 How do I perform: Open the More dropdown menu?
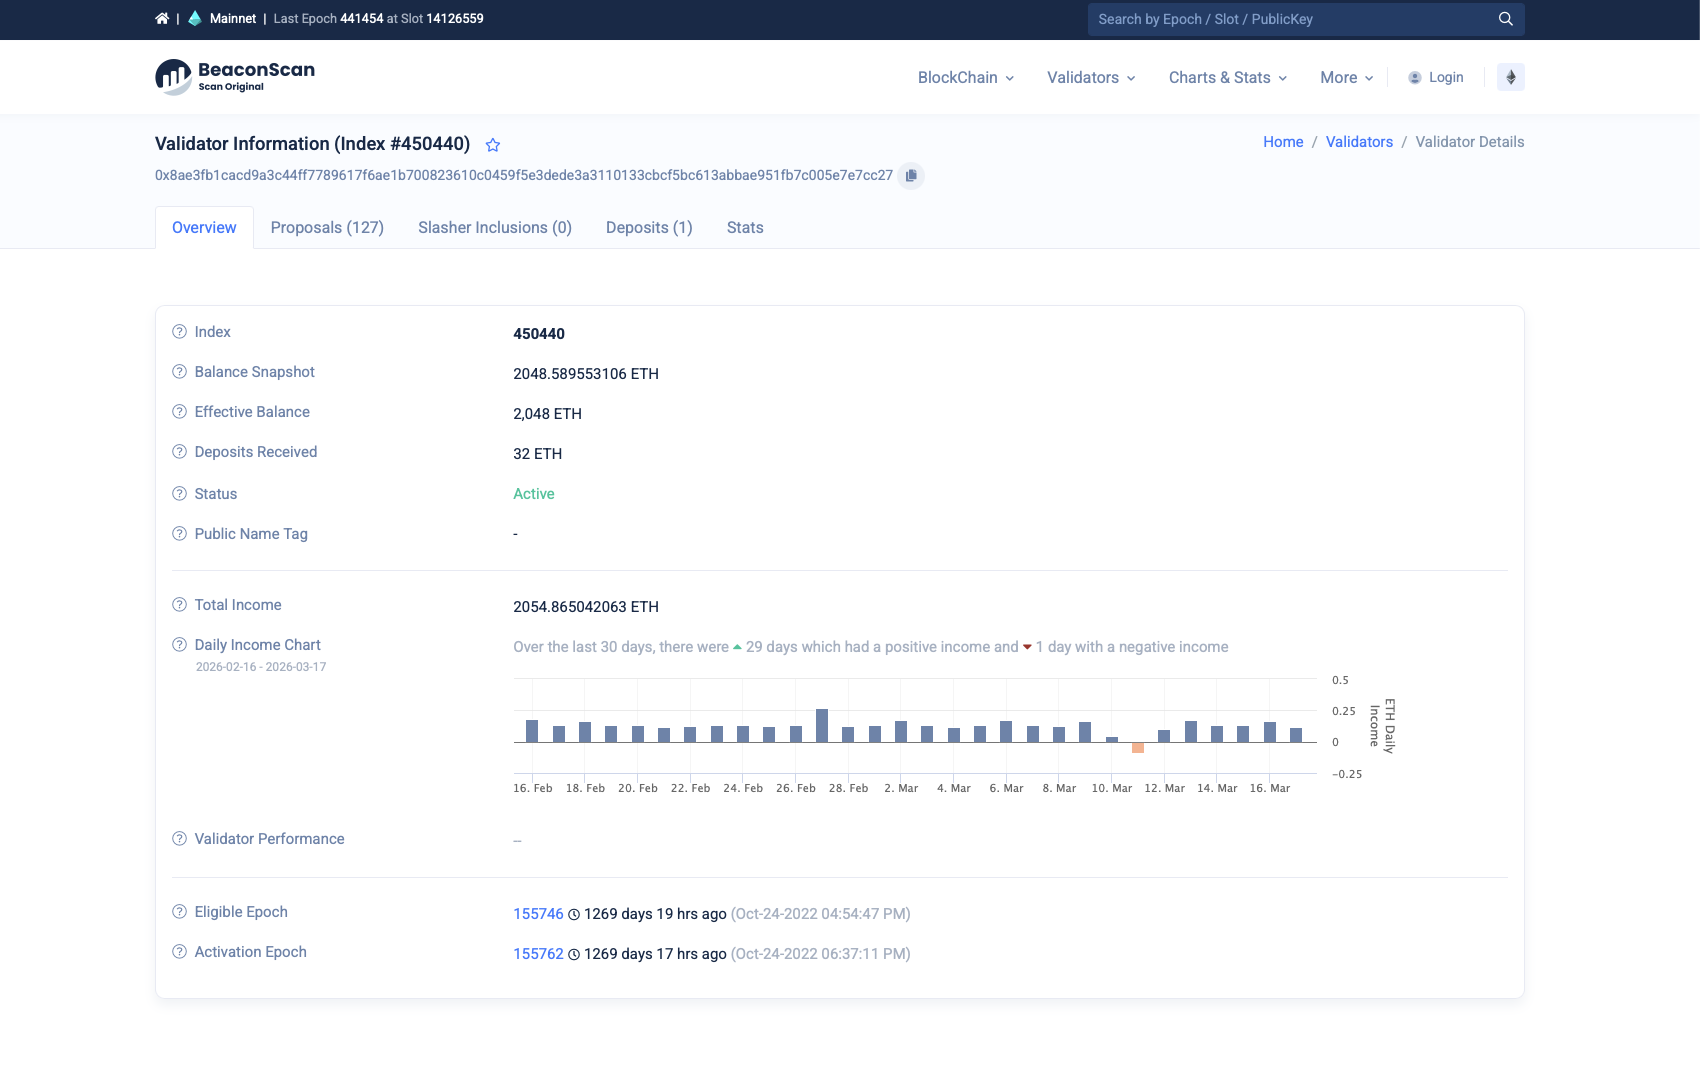(x=1347, y=78)
